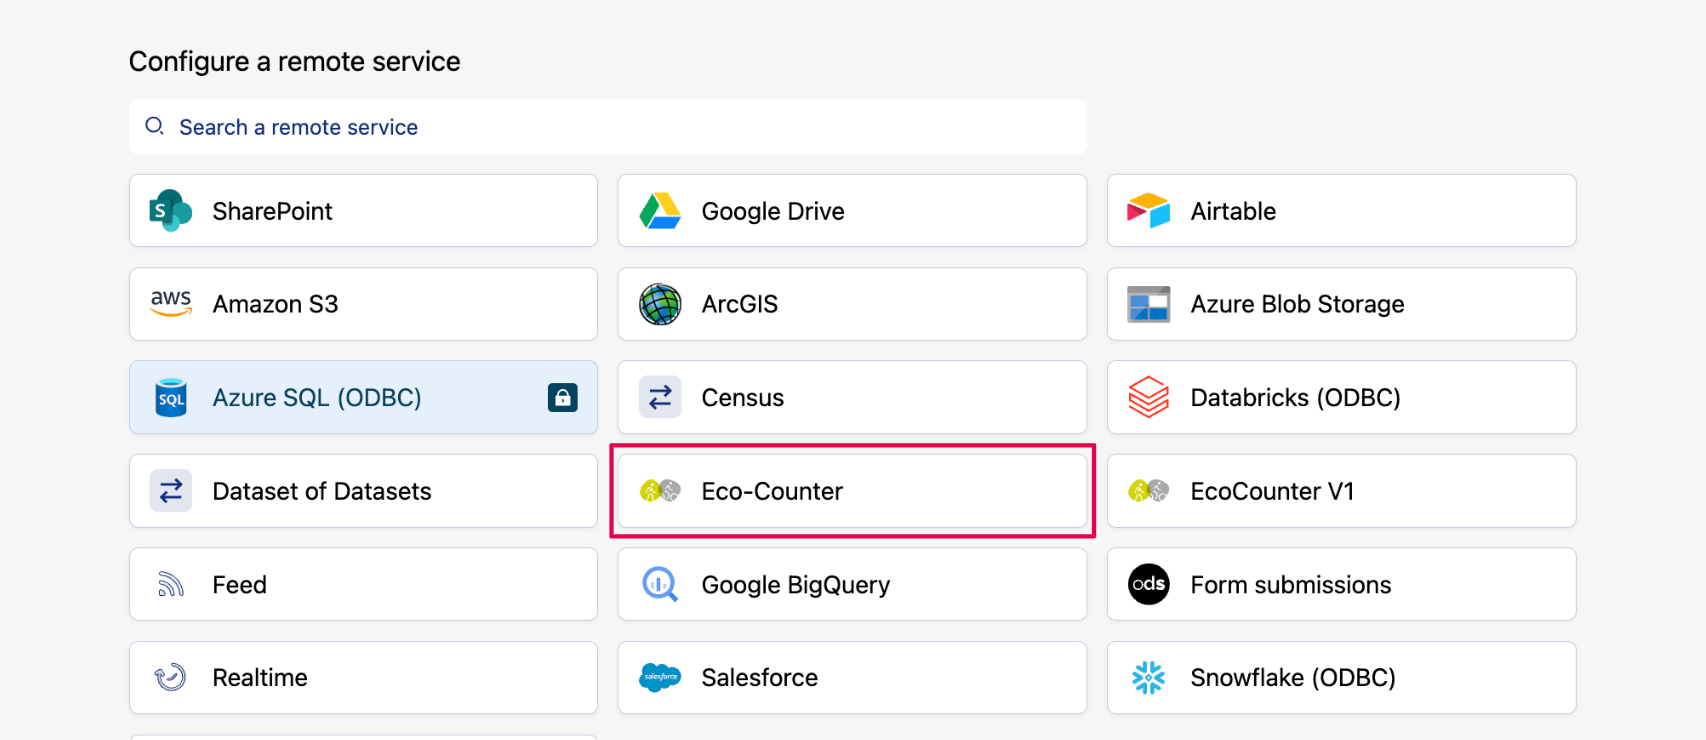Click the Google Drive triangle icon
Viewport: 1706px width, 740px height.
tap(660, 211)
